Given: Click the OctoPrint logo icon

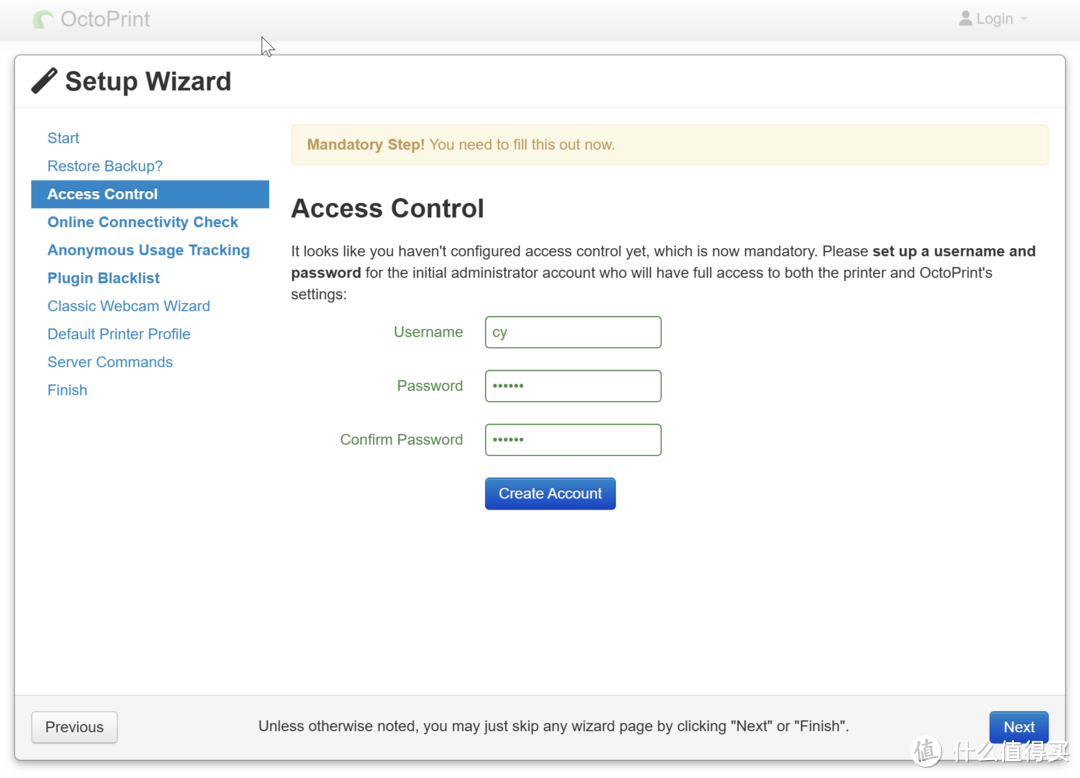Looking at the screenshot, I should pyautogui.click(x=43, y=19).
